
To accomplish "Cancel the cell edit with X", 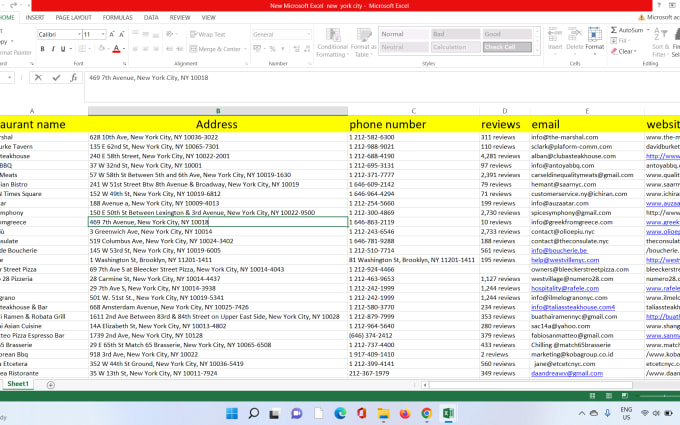I will pos(38,78).
